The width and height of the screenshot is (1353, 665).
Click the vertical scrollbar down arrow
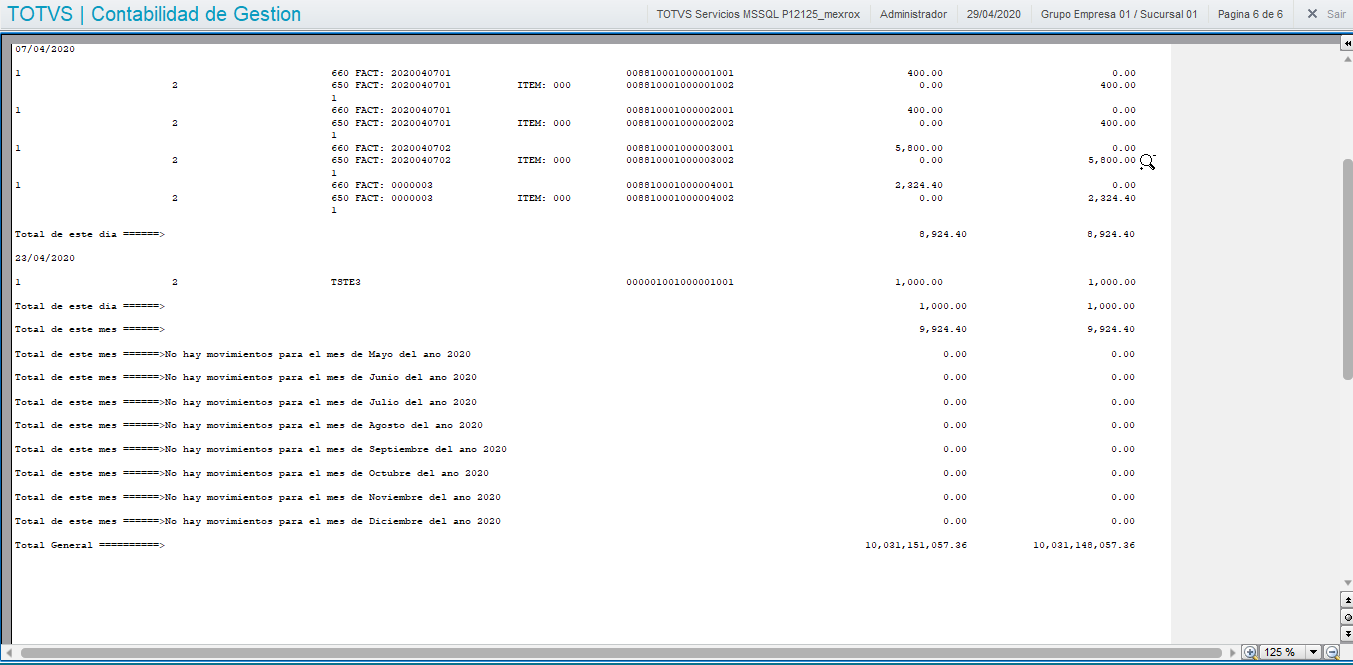pyautogui.click(x=1347, y=583)
